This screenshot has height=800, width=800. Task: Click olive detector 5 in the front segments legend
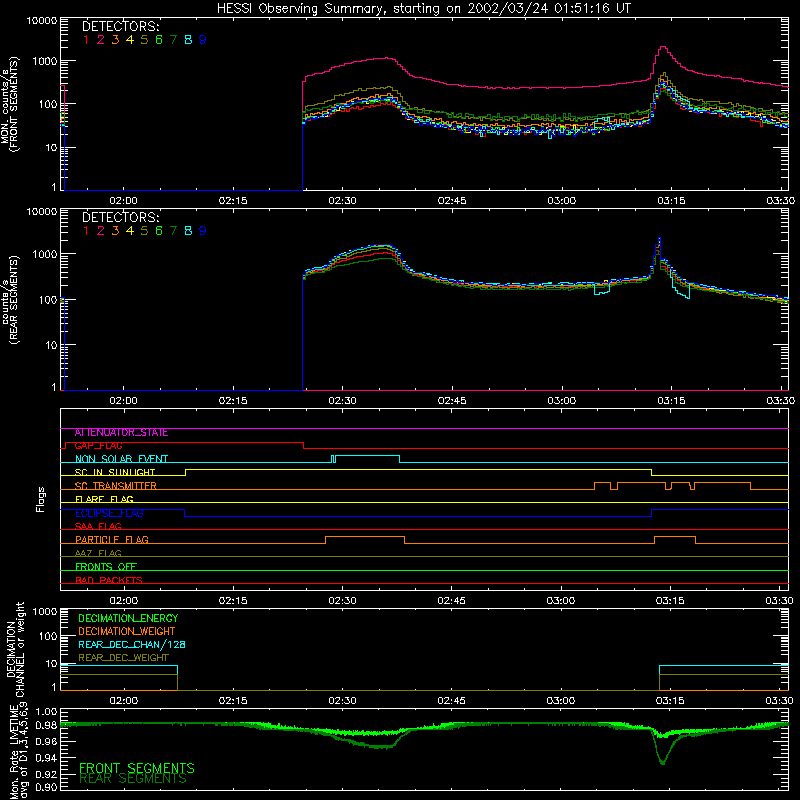(x=144, y=40)
